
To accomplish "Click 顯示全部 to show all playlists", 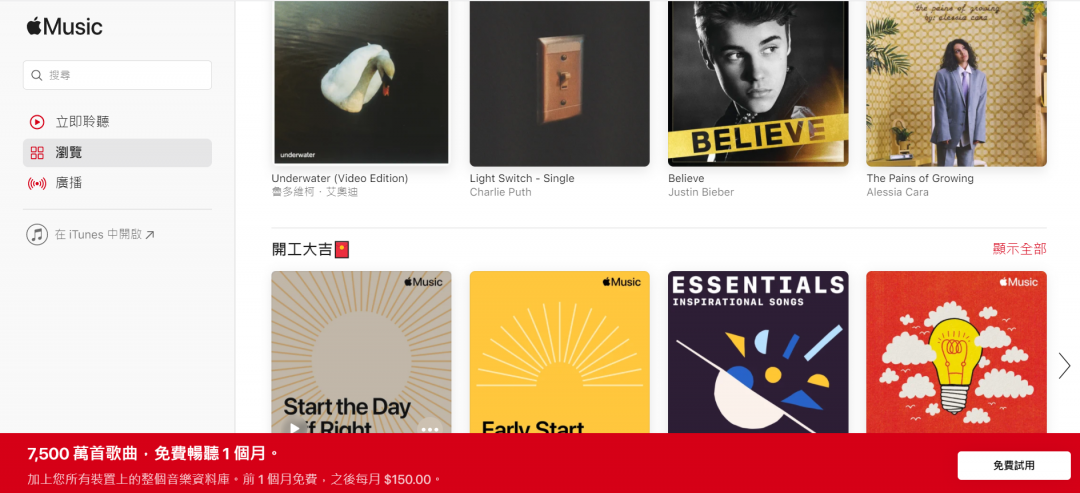I will coord(1019,249).
